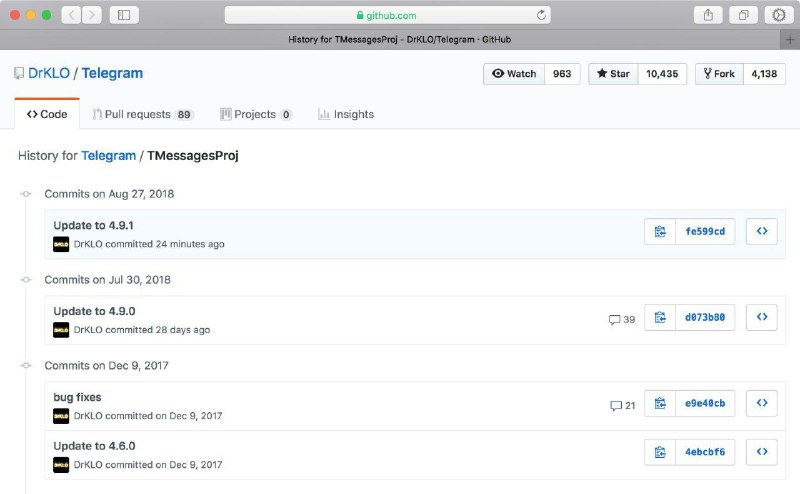Copy the full SHA for fe599cd
This screenshot has height=494, width=800.
660,231
